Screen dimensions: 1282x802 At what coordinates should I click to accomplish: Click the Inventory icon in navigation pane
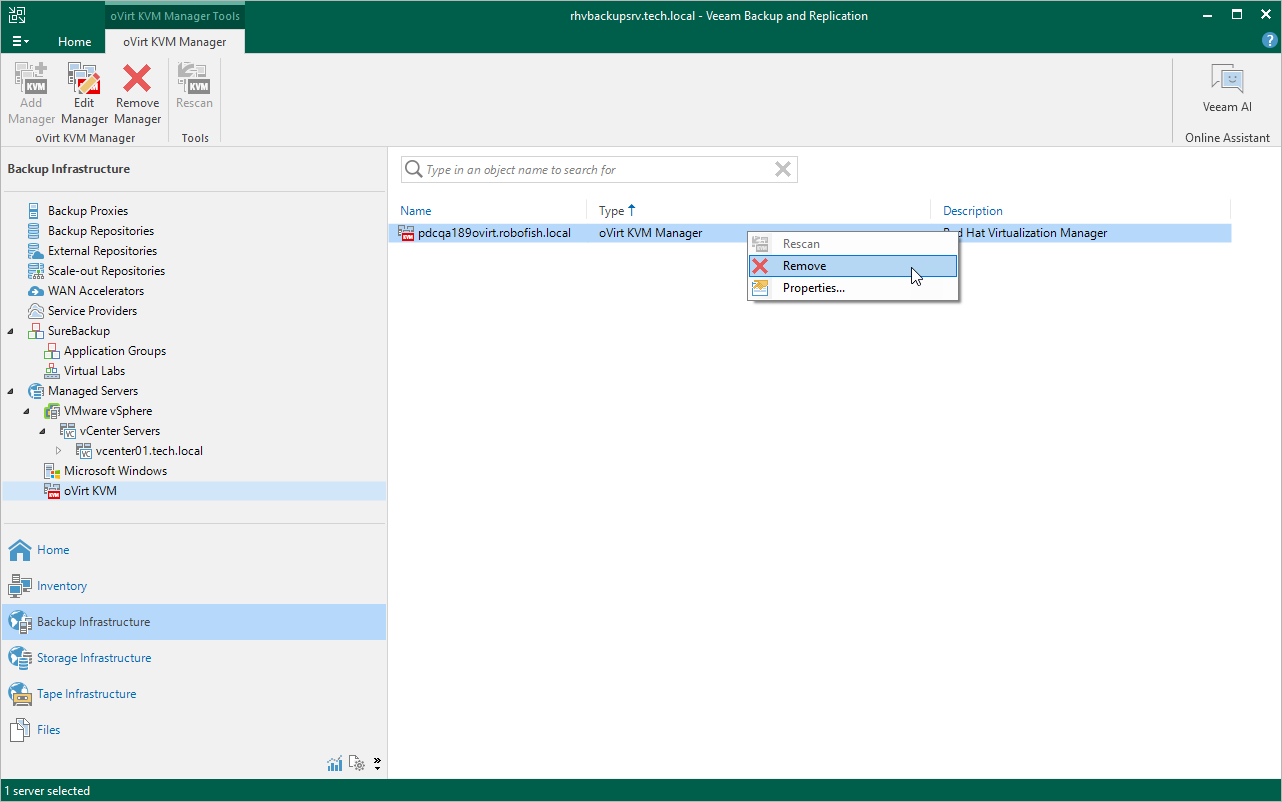[20, 586]
